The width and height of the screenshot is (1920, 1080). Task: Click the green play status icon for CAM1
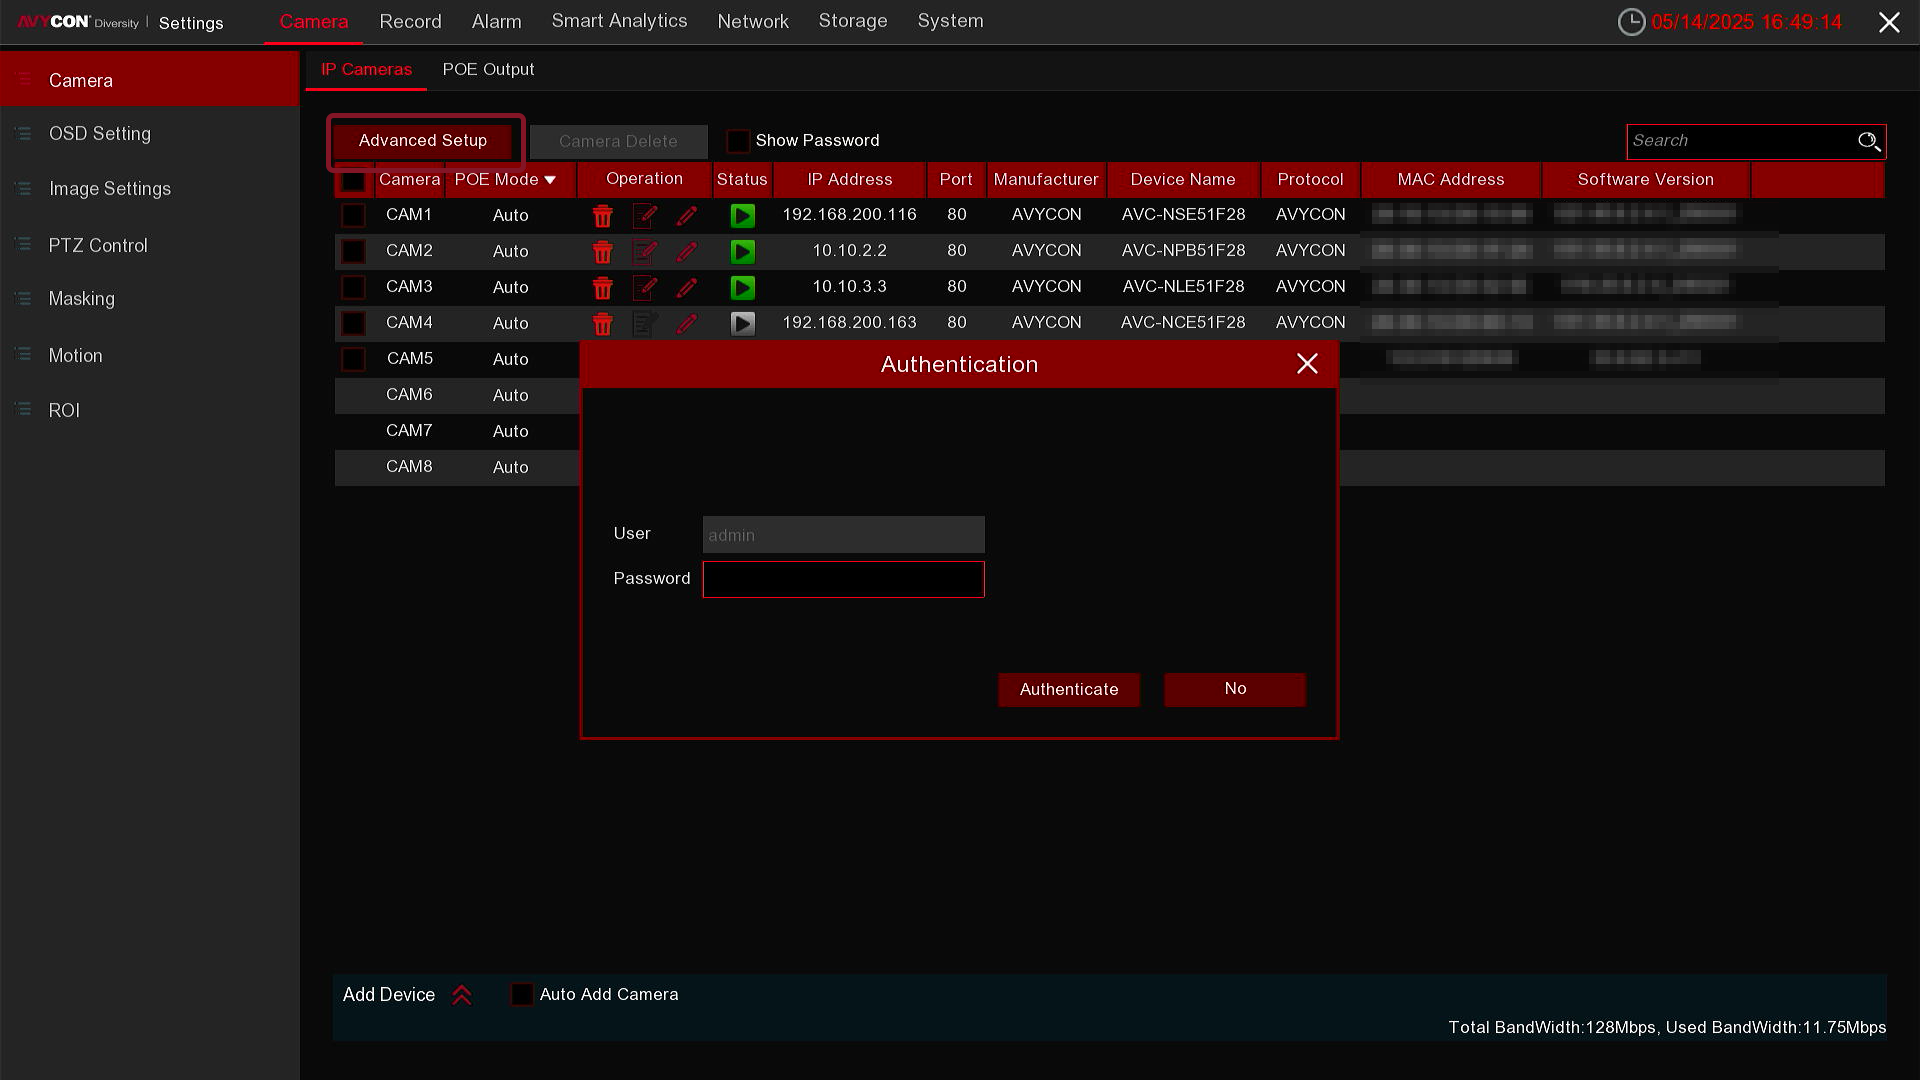(x=742, y=216)
